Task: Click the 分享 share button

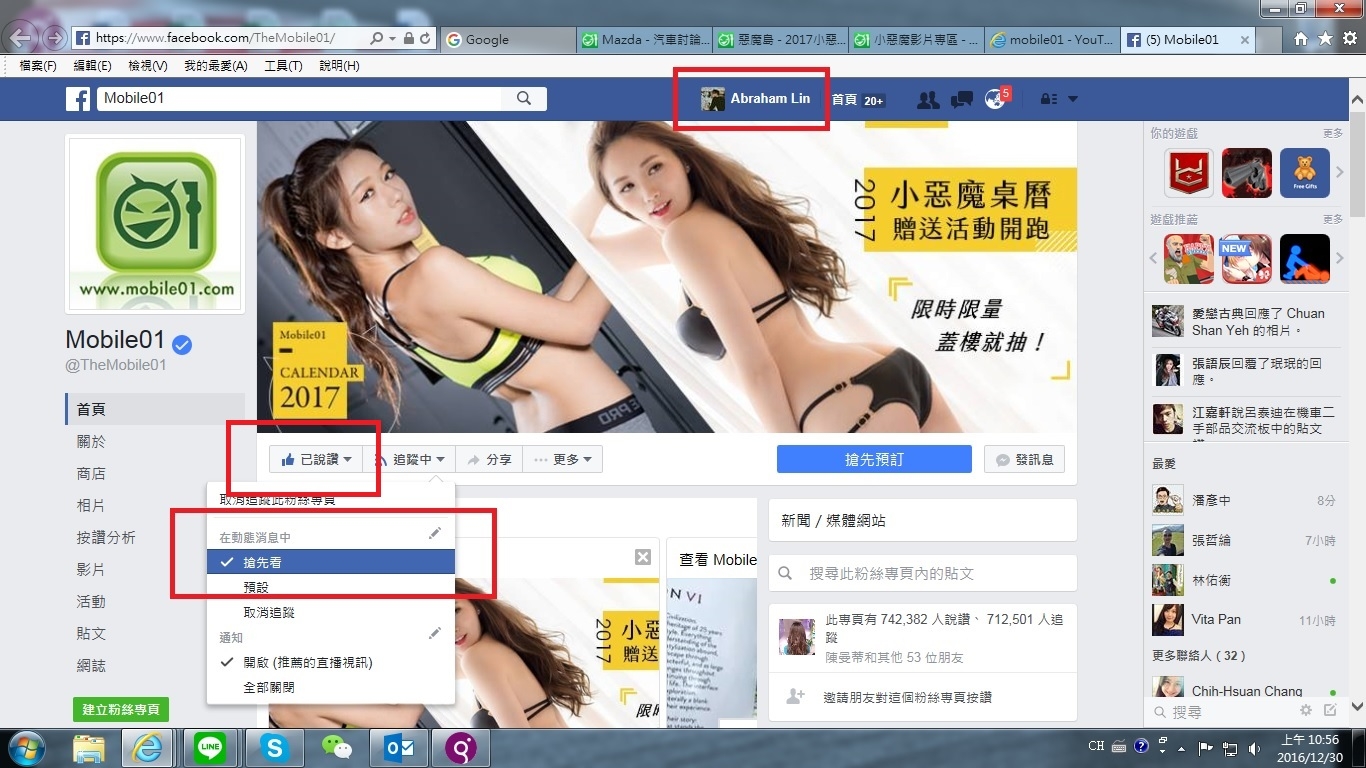Action: pos(489,460)
